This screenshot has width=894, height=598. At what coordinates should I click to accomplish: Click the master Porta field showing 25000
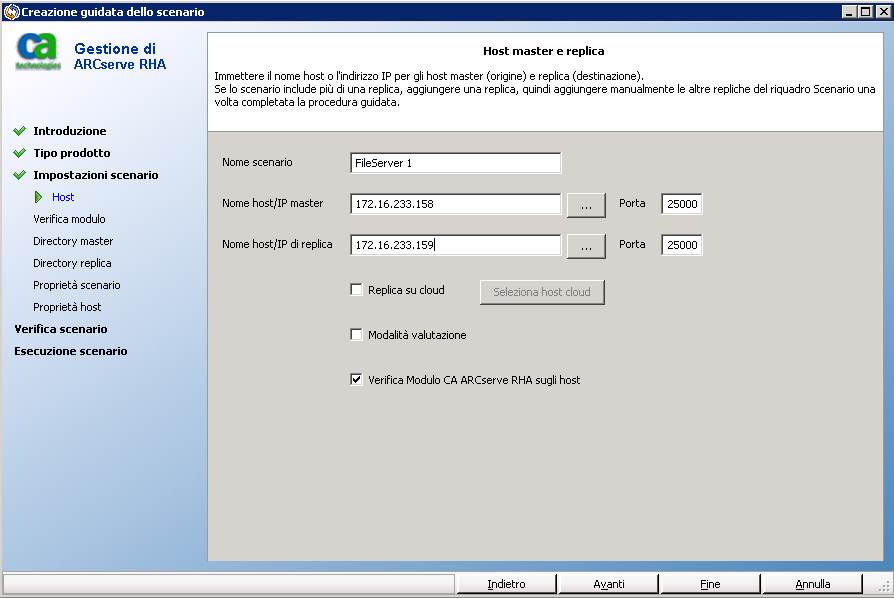coord(681,204)
